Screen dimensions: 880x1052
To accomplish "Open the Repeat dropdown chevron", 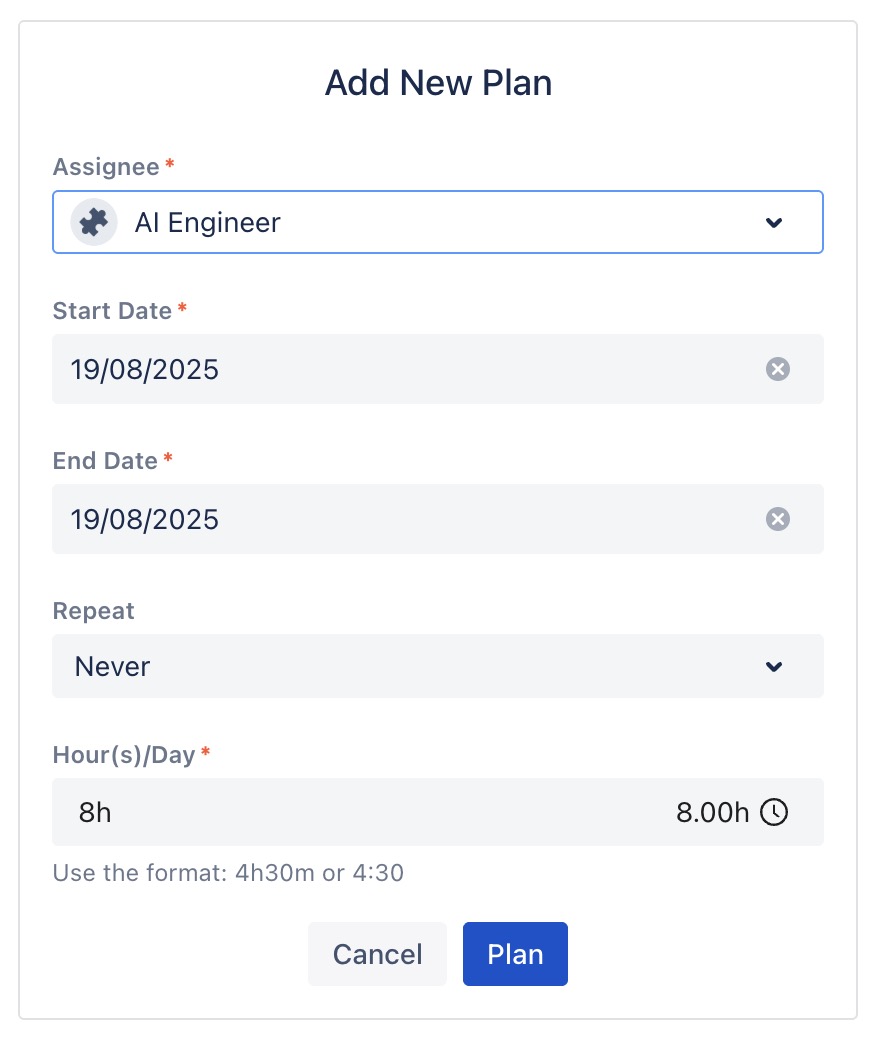I will click(773, 666).
